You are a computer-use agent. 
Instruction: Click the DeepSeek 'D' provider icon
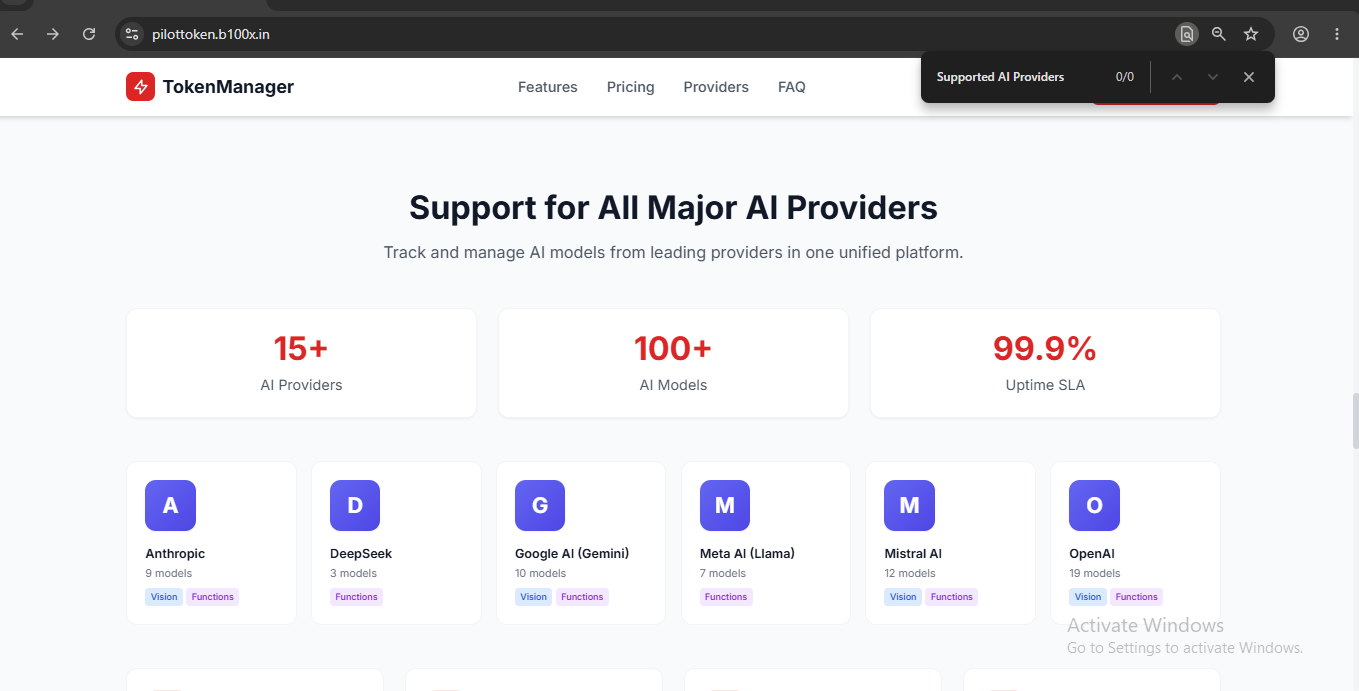pyautogui.click(x=355, y=505)
